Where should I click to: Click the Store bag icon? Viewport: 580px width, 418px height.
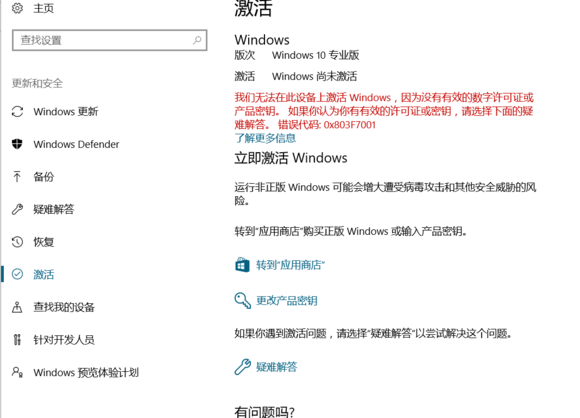[x=242, y=265]
